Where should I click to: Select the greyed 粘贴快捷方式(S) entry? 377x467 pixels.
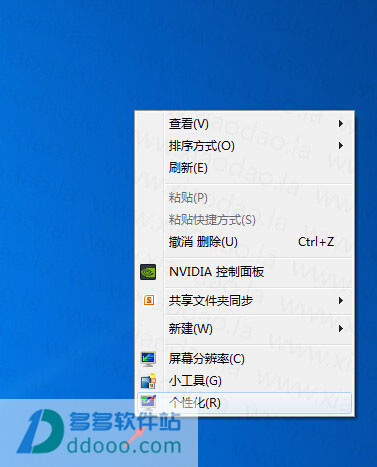click(x=244, y=220)
